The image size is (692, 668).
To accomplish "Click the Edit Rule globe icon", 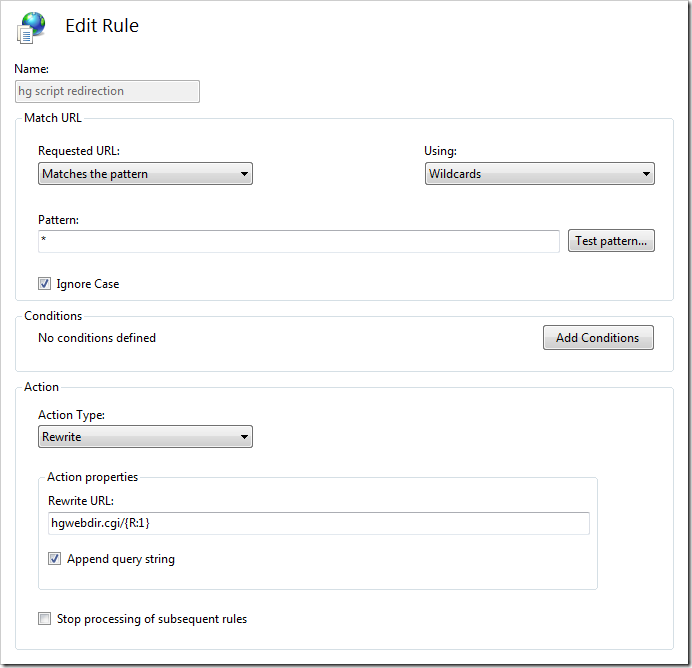I will (x=31, y=28).
